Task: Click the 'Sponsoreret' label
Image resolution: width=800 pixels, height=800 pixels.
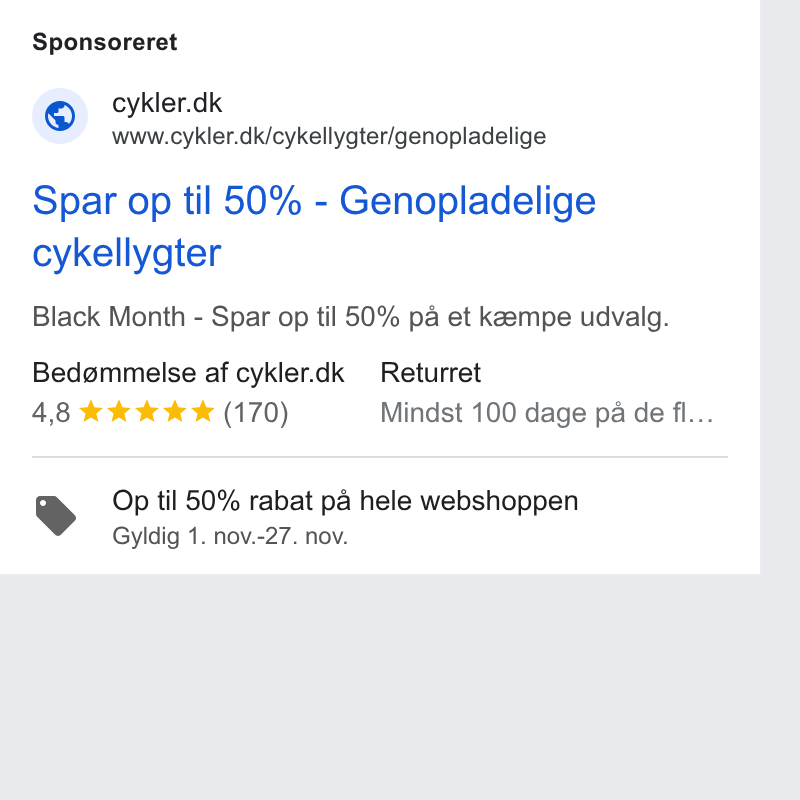Action: pos(105,42)
